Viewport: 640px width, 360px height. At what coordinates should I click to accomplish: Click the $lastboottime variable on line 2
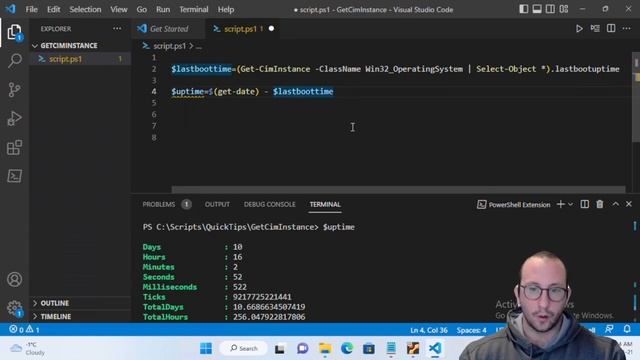(x=202, y=69)
